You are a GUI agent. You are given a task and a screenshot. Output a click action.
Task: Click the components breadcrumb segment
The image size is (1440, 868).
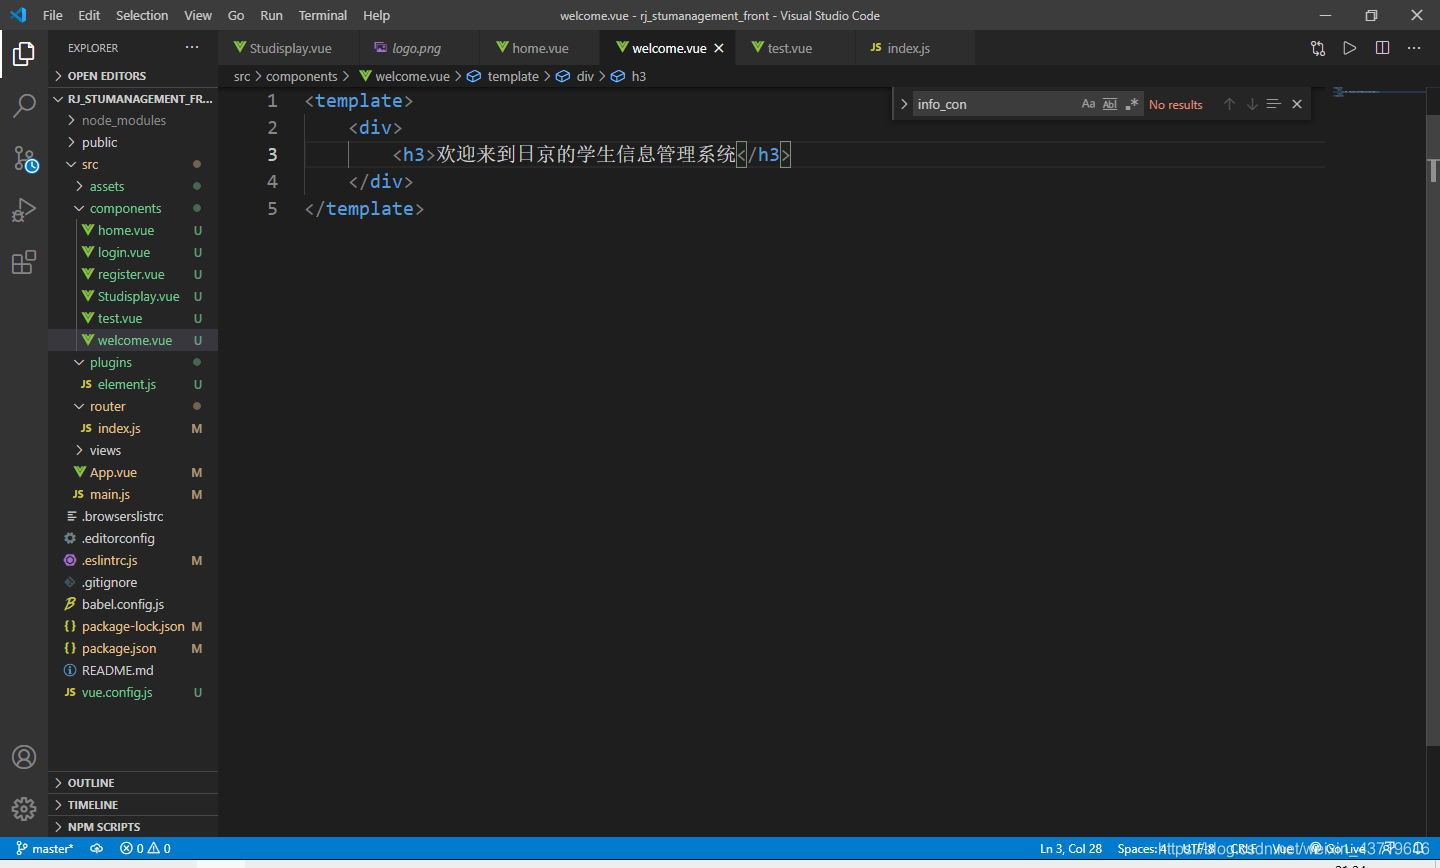301,76
